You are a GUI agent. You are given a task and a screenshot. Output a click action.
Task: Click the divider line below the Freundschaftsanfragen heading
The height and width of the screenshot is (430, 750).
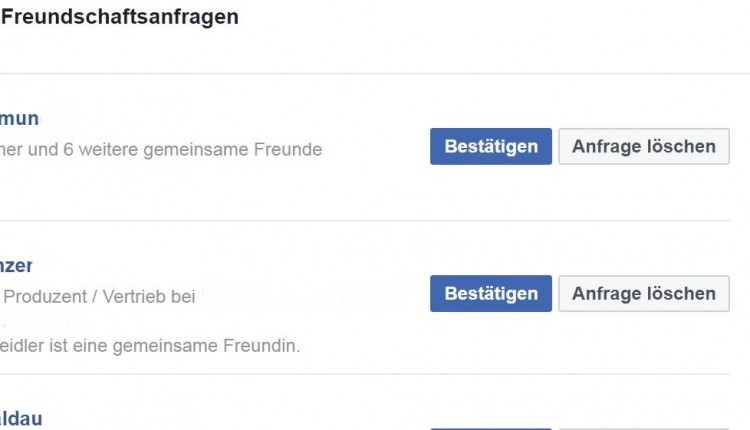(375, 74)
